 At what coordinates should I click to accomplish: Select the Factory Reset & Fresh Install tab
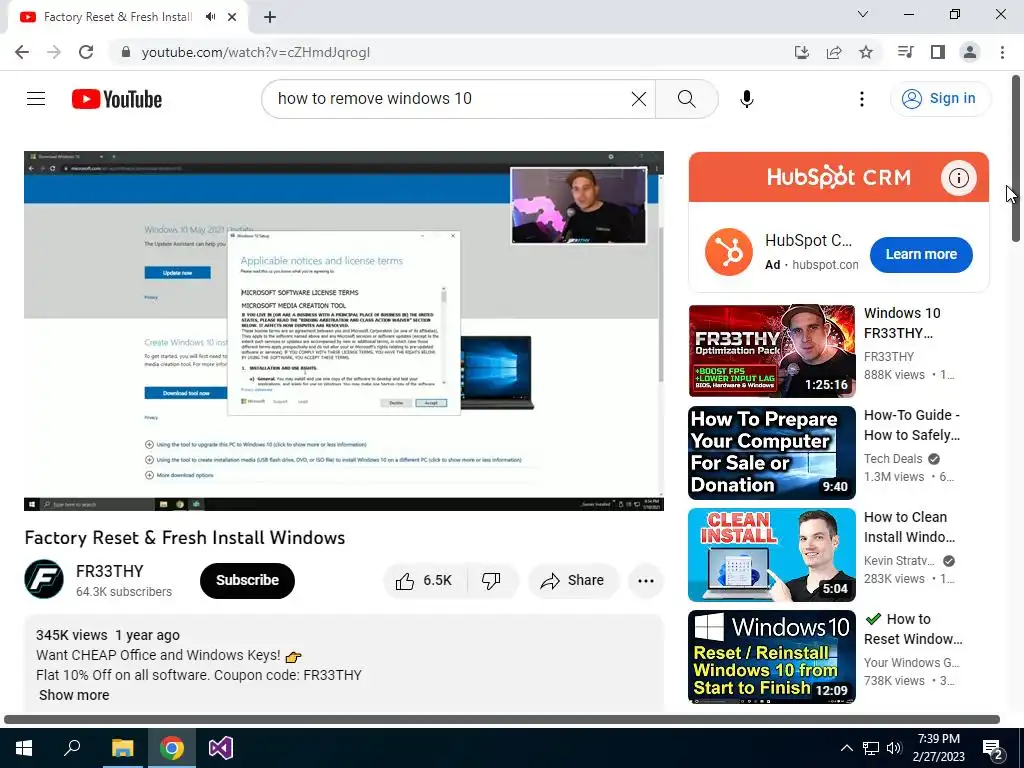[x=118, y=17]
